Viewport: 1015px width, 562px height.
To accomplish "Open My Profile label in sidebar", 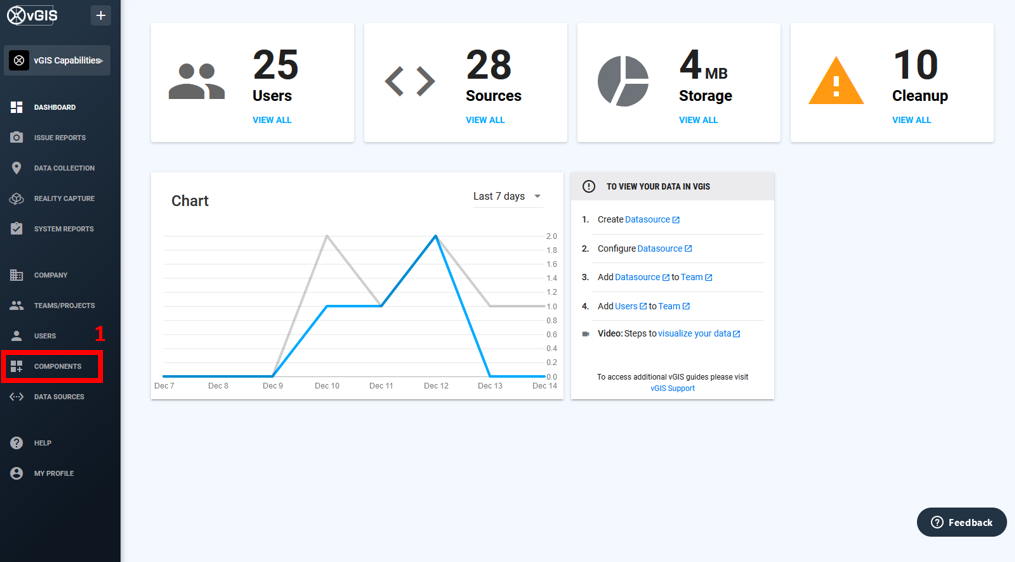I will [x=54, y=474].
